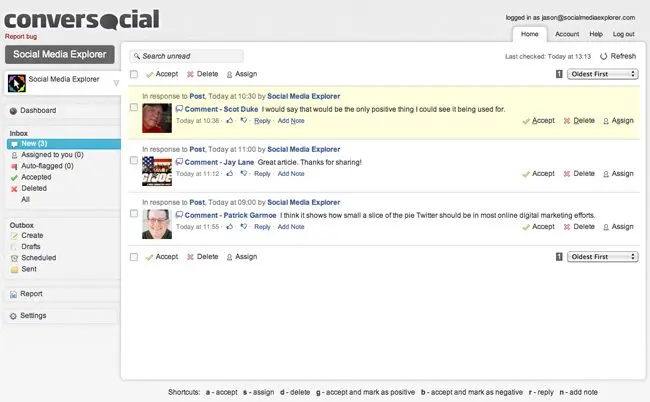Switch to the Home tab

tap(530, 34)
